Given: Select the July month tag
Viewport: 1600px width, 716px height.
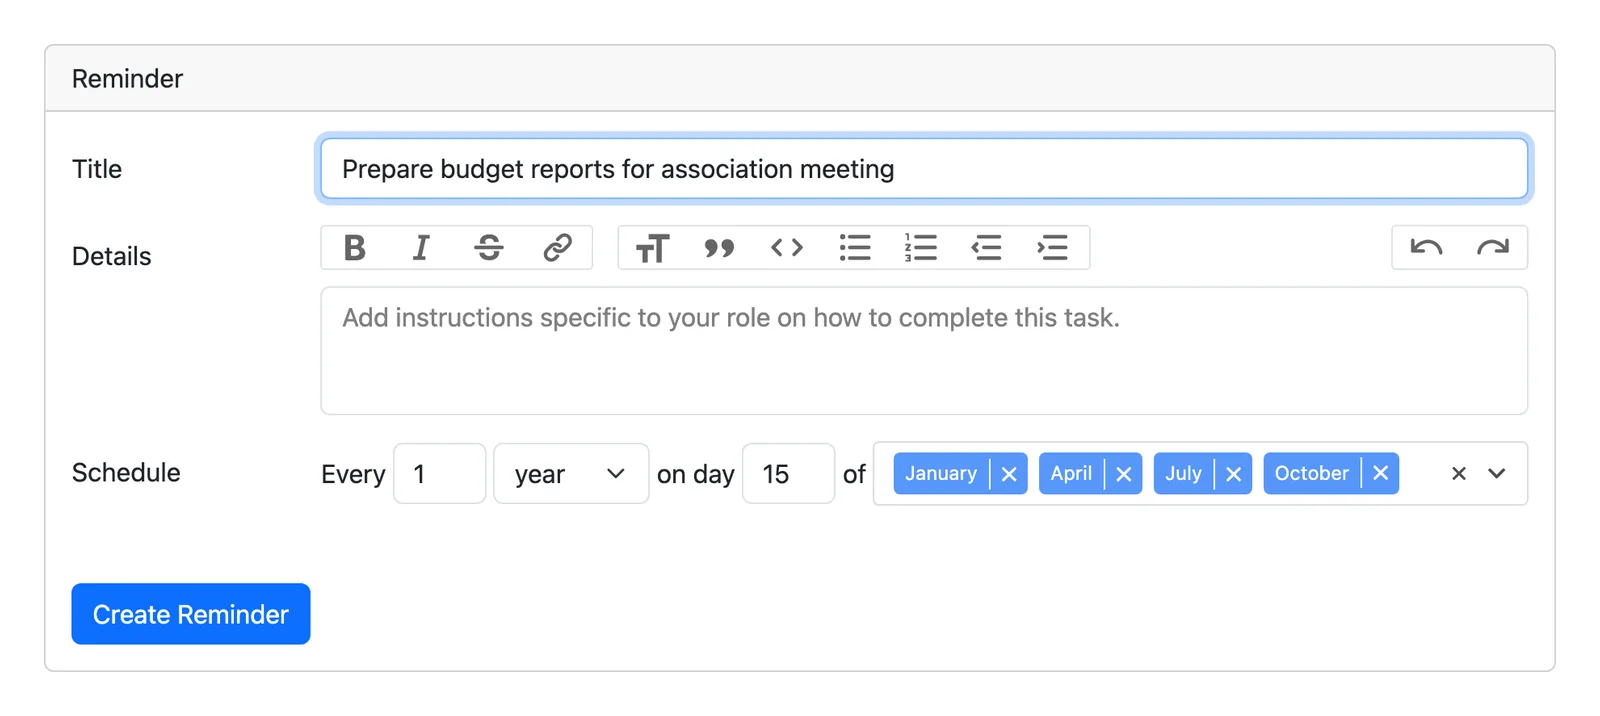Looking at the screenshot, I should [1183, 474].
